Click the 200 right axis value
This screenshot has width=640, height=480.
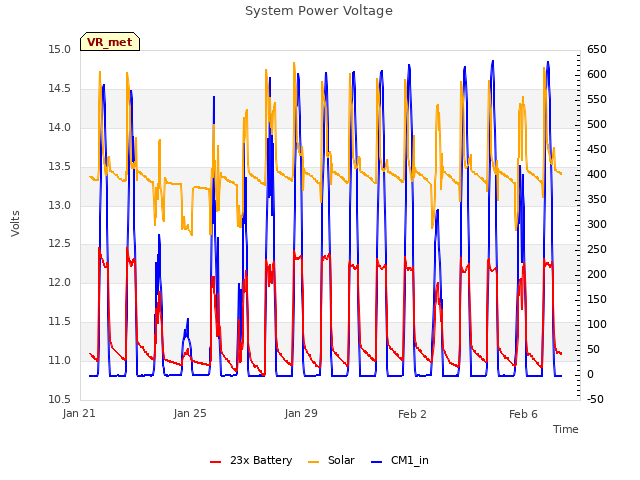coord(597,274)
